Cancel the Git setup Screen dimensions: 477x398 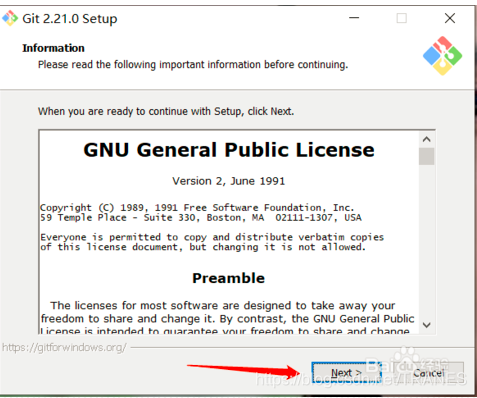(x=429, y=373)
